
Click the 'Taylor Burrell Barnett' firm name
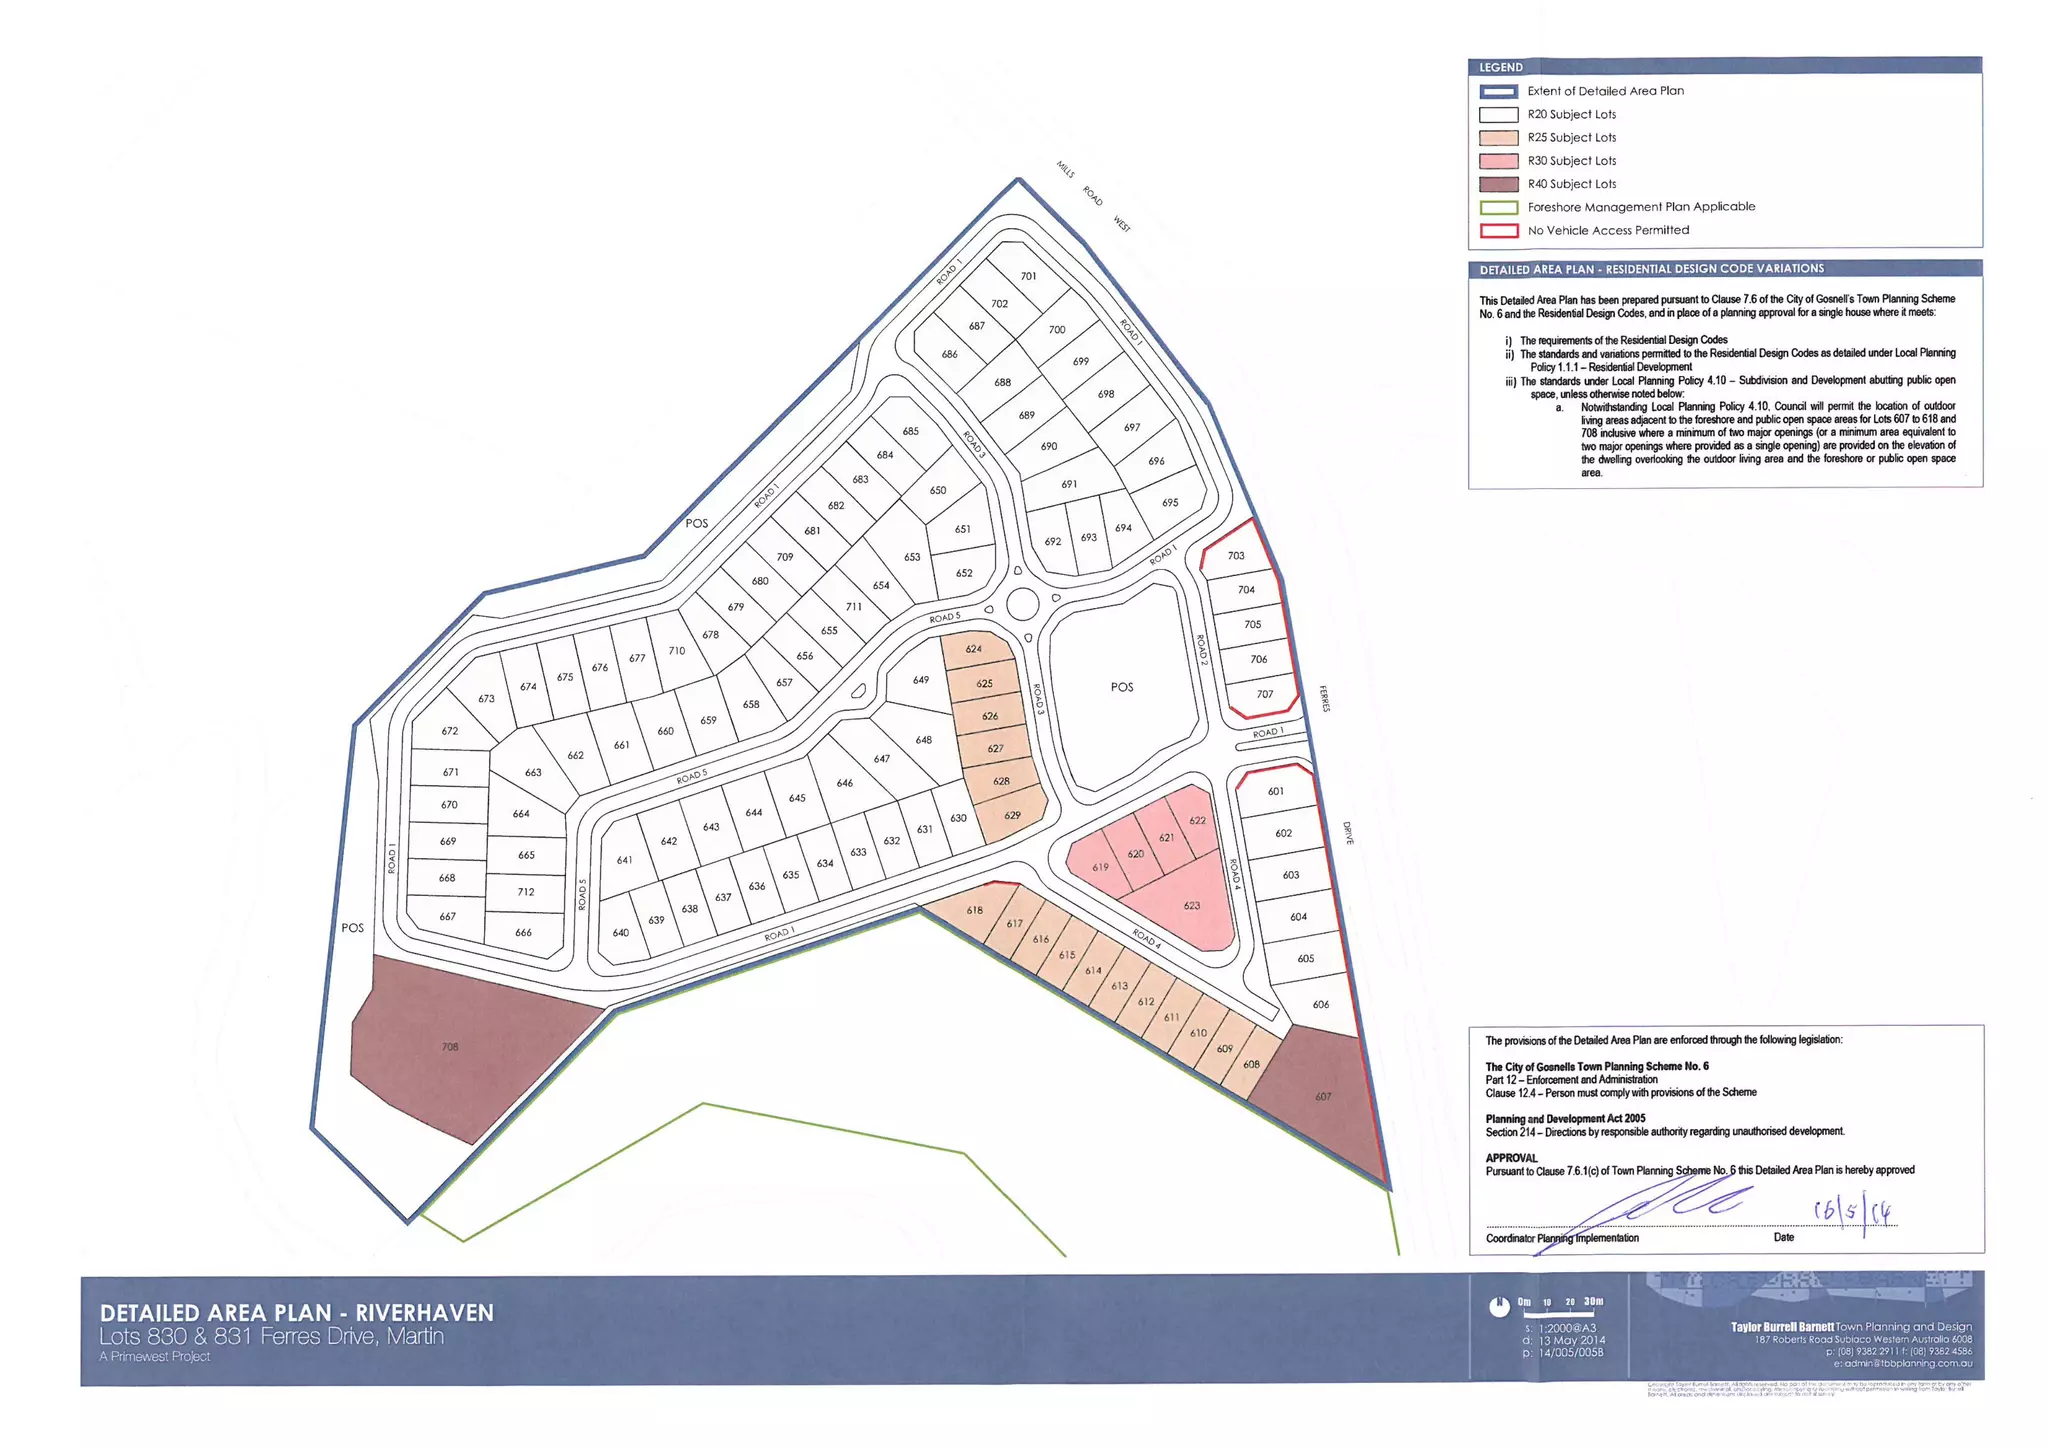(x=1782, y=1327)
